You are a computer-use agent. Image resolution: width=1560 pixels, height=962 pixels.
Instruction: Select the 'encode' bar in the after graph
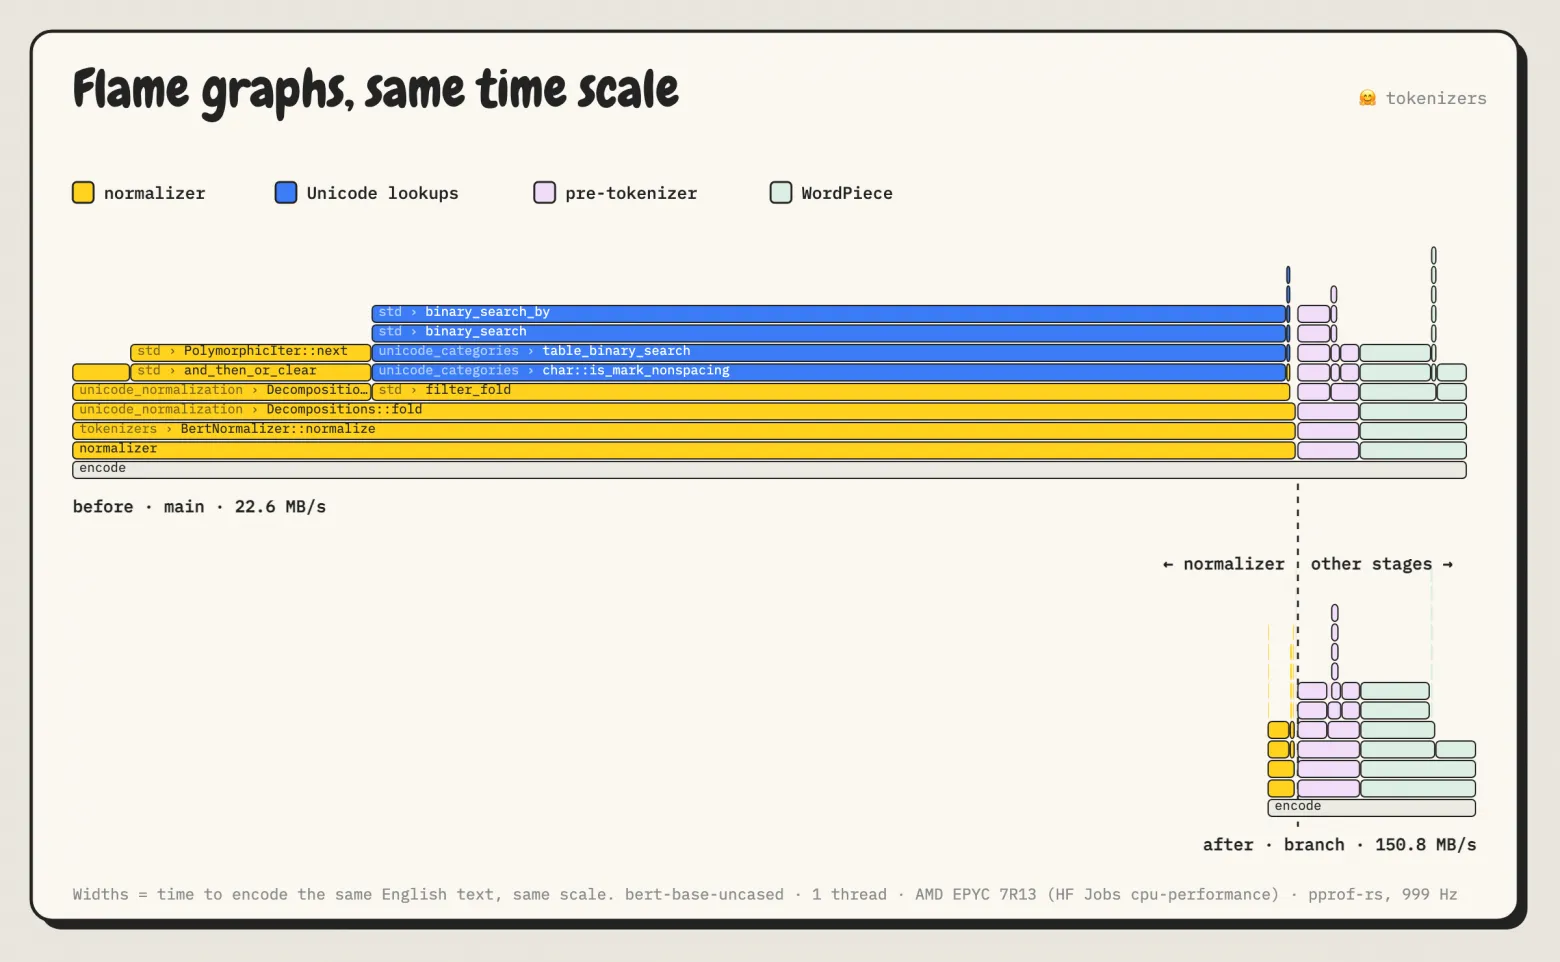click(x=1371, y=807)
